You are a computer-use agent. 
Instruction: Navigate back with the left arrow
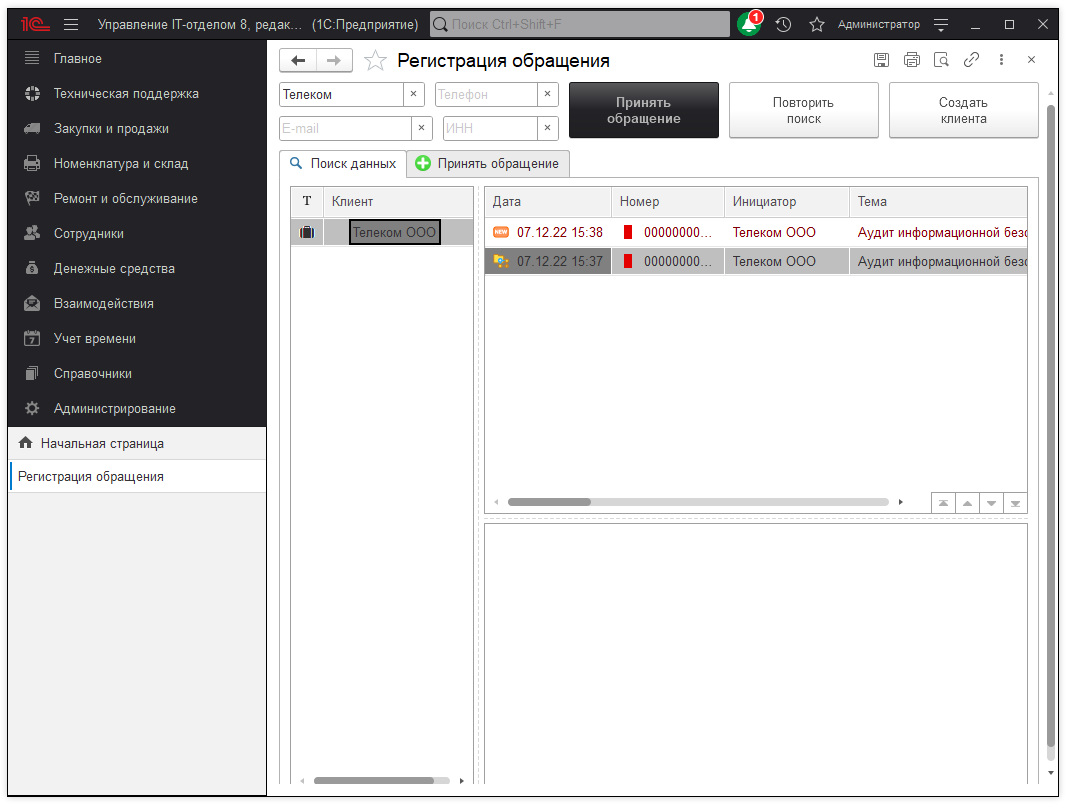coord(298,61)
